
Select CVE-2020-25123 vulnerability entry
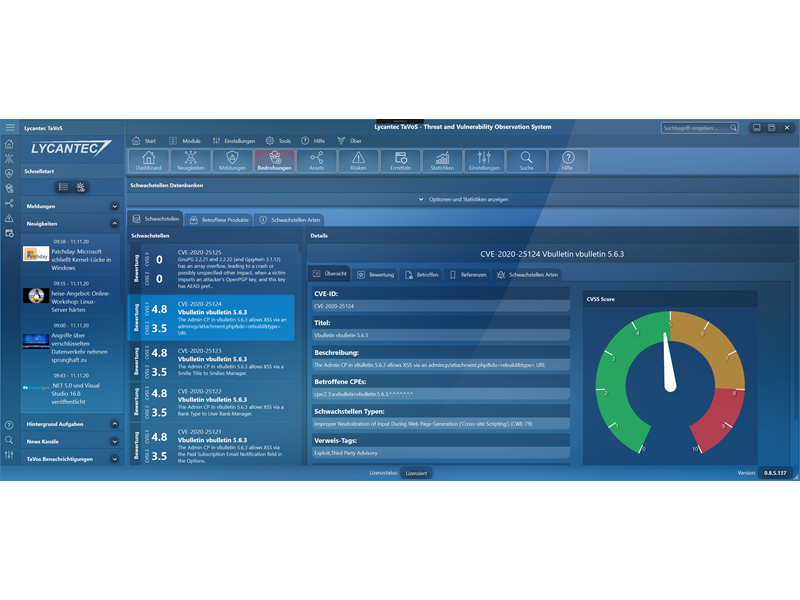point(211,362)
